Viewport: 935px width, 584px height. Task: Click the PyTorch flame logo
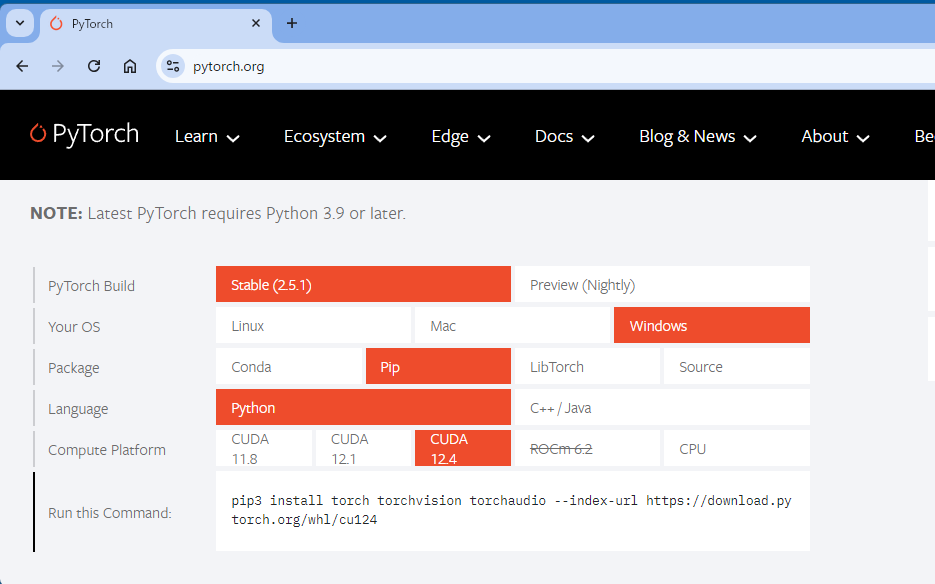(38, 134)
